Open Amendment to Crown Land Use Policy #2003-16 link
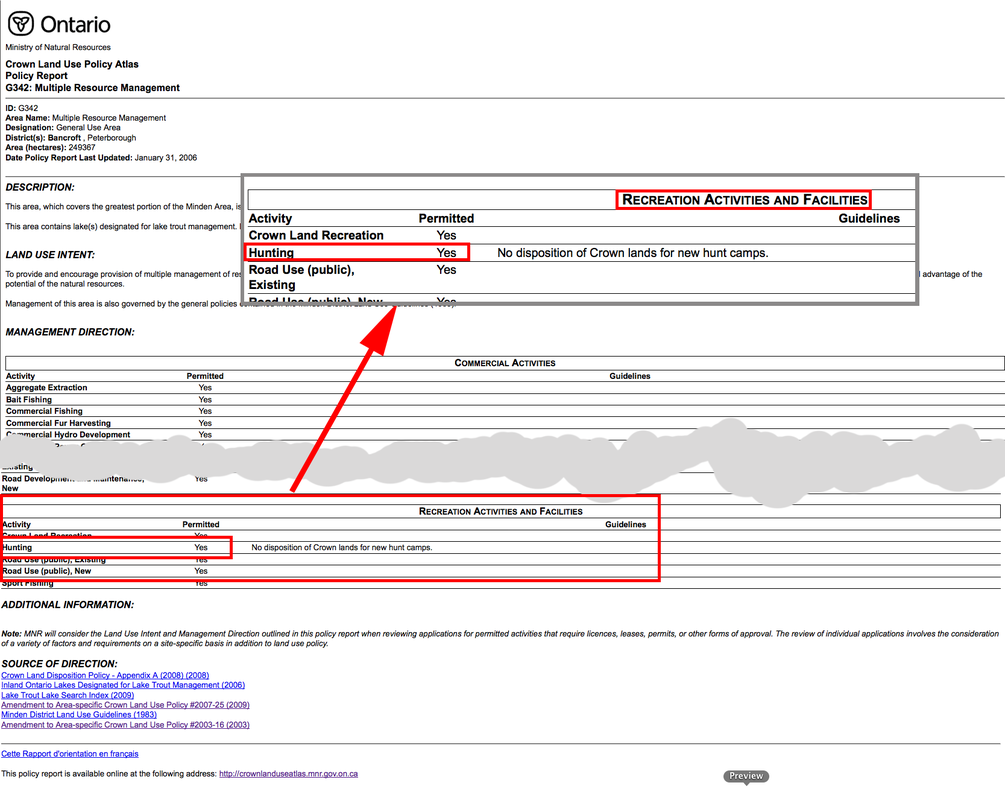1005x800 pixels. click(x=126, y=725)
